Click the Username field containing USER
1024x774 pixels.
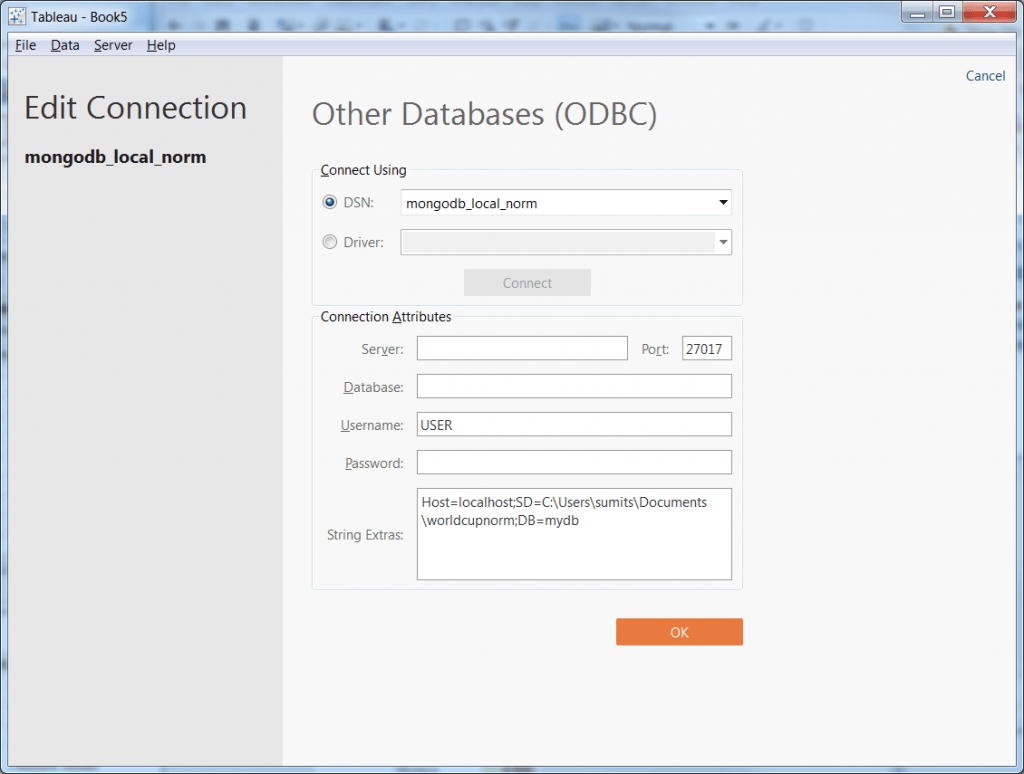[574, 425]
